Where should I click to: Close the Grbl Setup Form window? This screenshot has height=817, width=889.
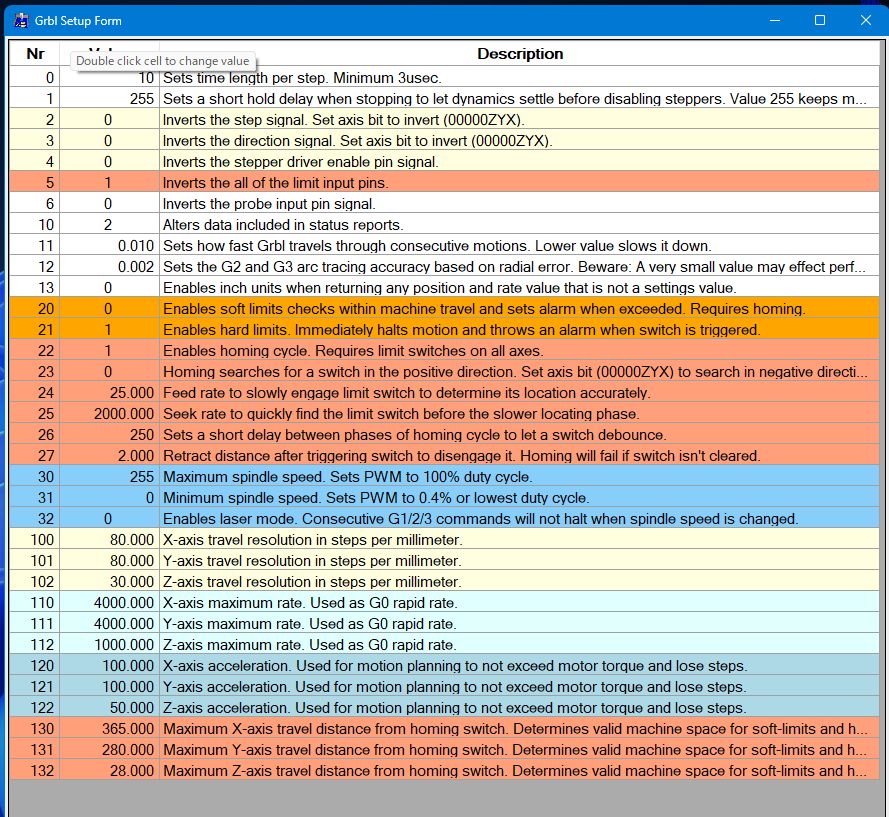(x=865, y=20)
